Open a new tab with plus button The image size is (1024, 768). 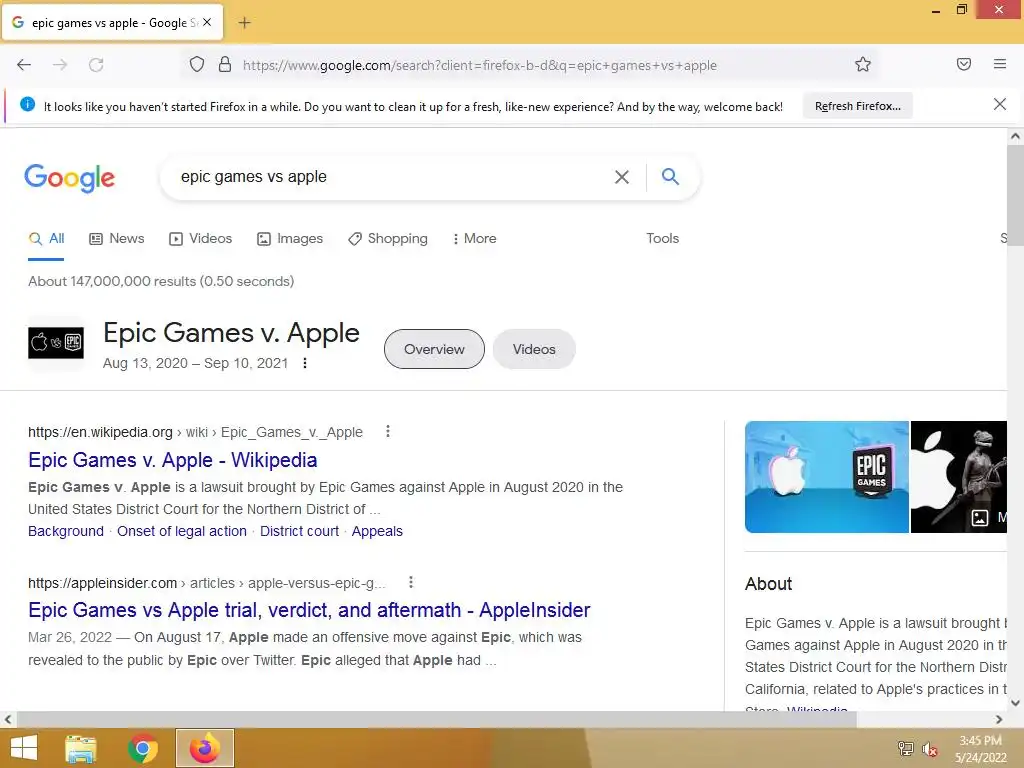(x=244, y=23)
